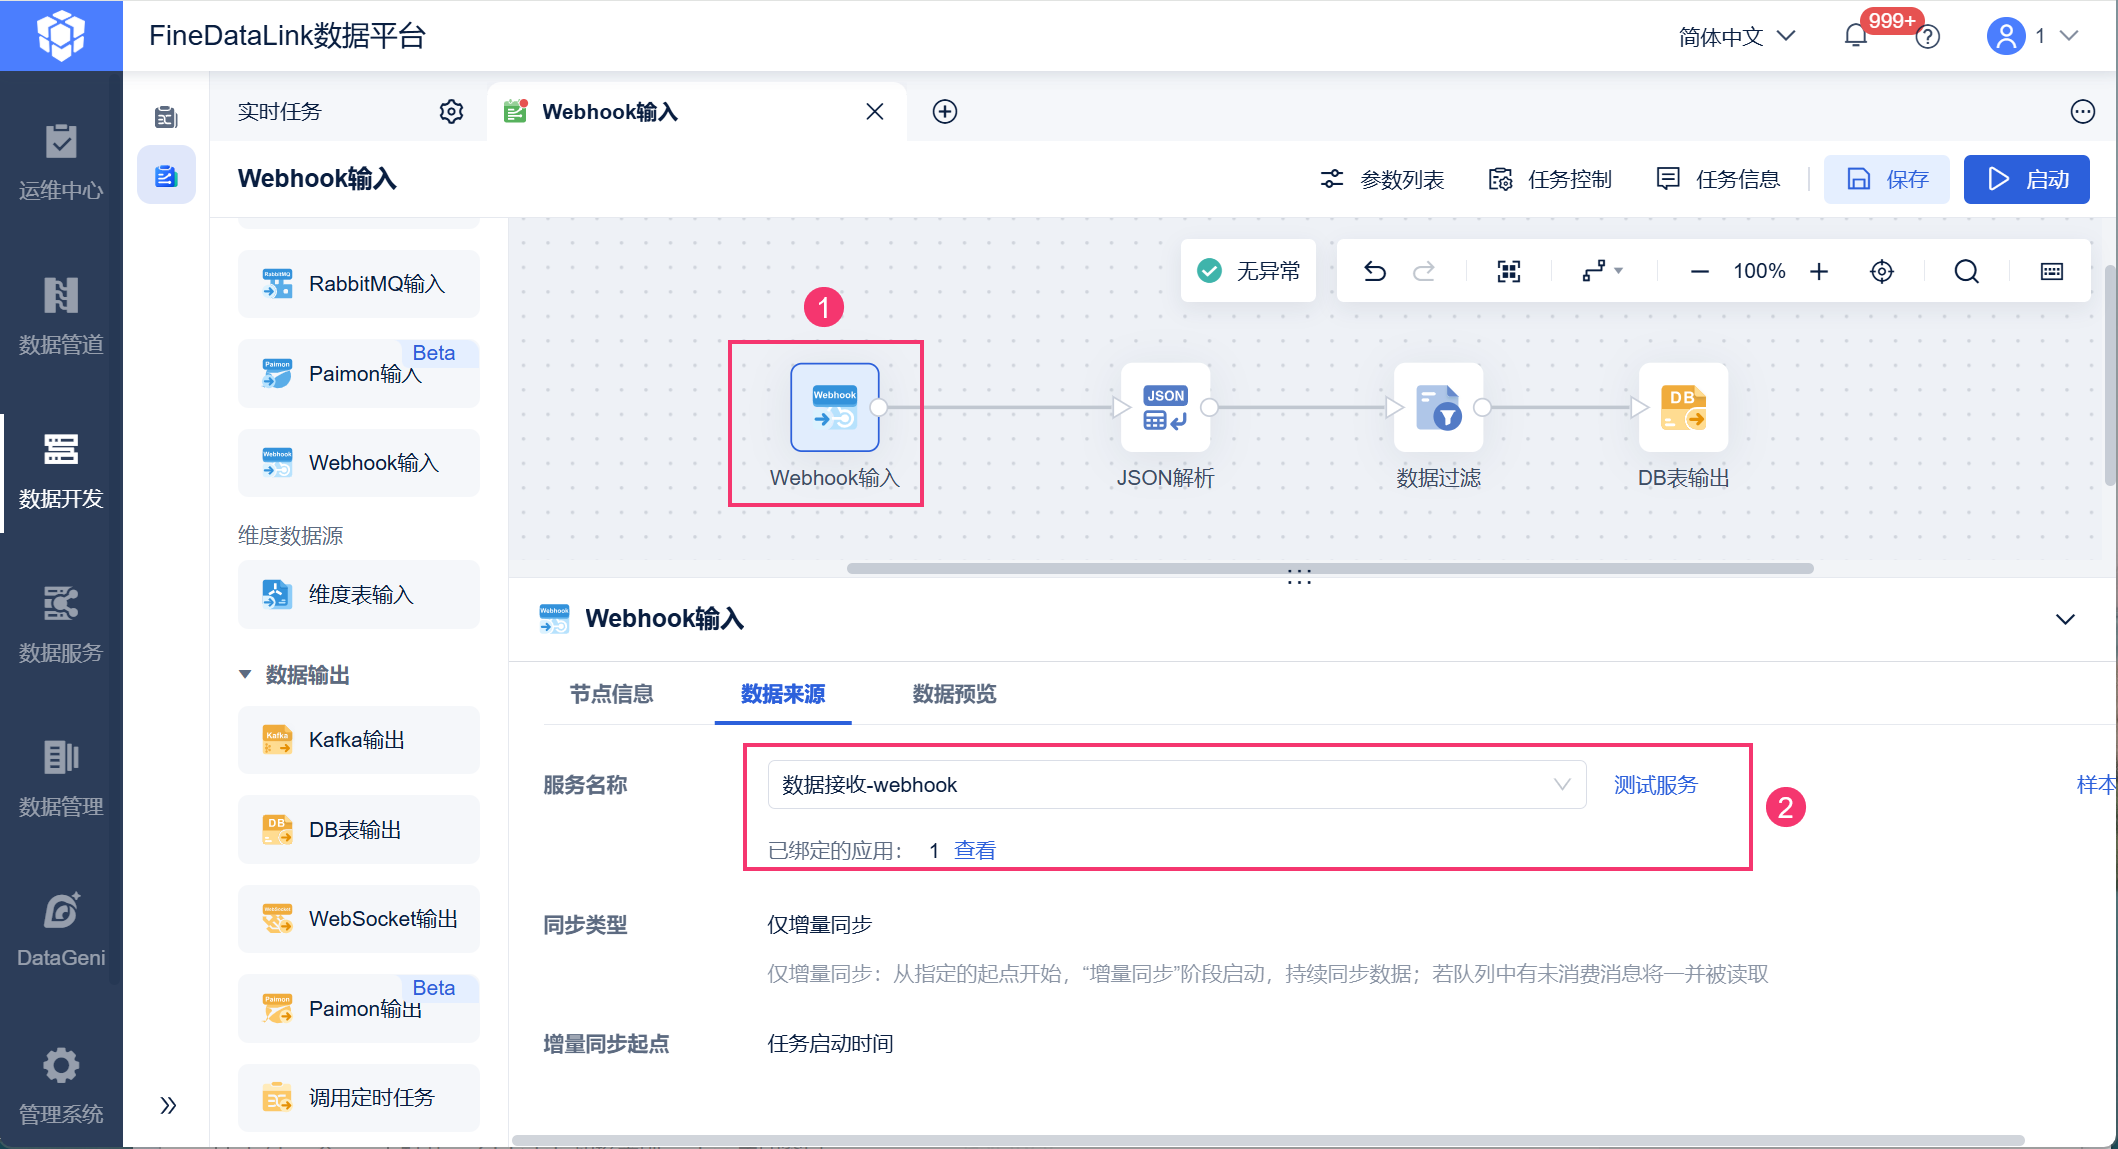Viewport: 2118px width, 1149px height.
Task: Open the connection line style dropdown
Action: pyautogui.click(x=1603, y=271)
